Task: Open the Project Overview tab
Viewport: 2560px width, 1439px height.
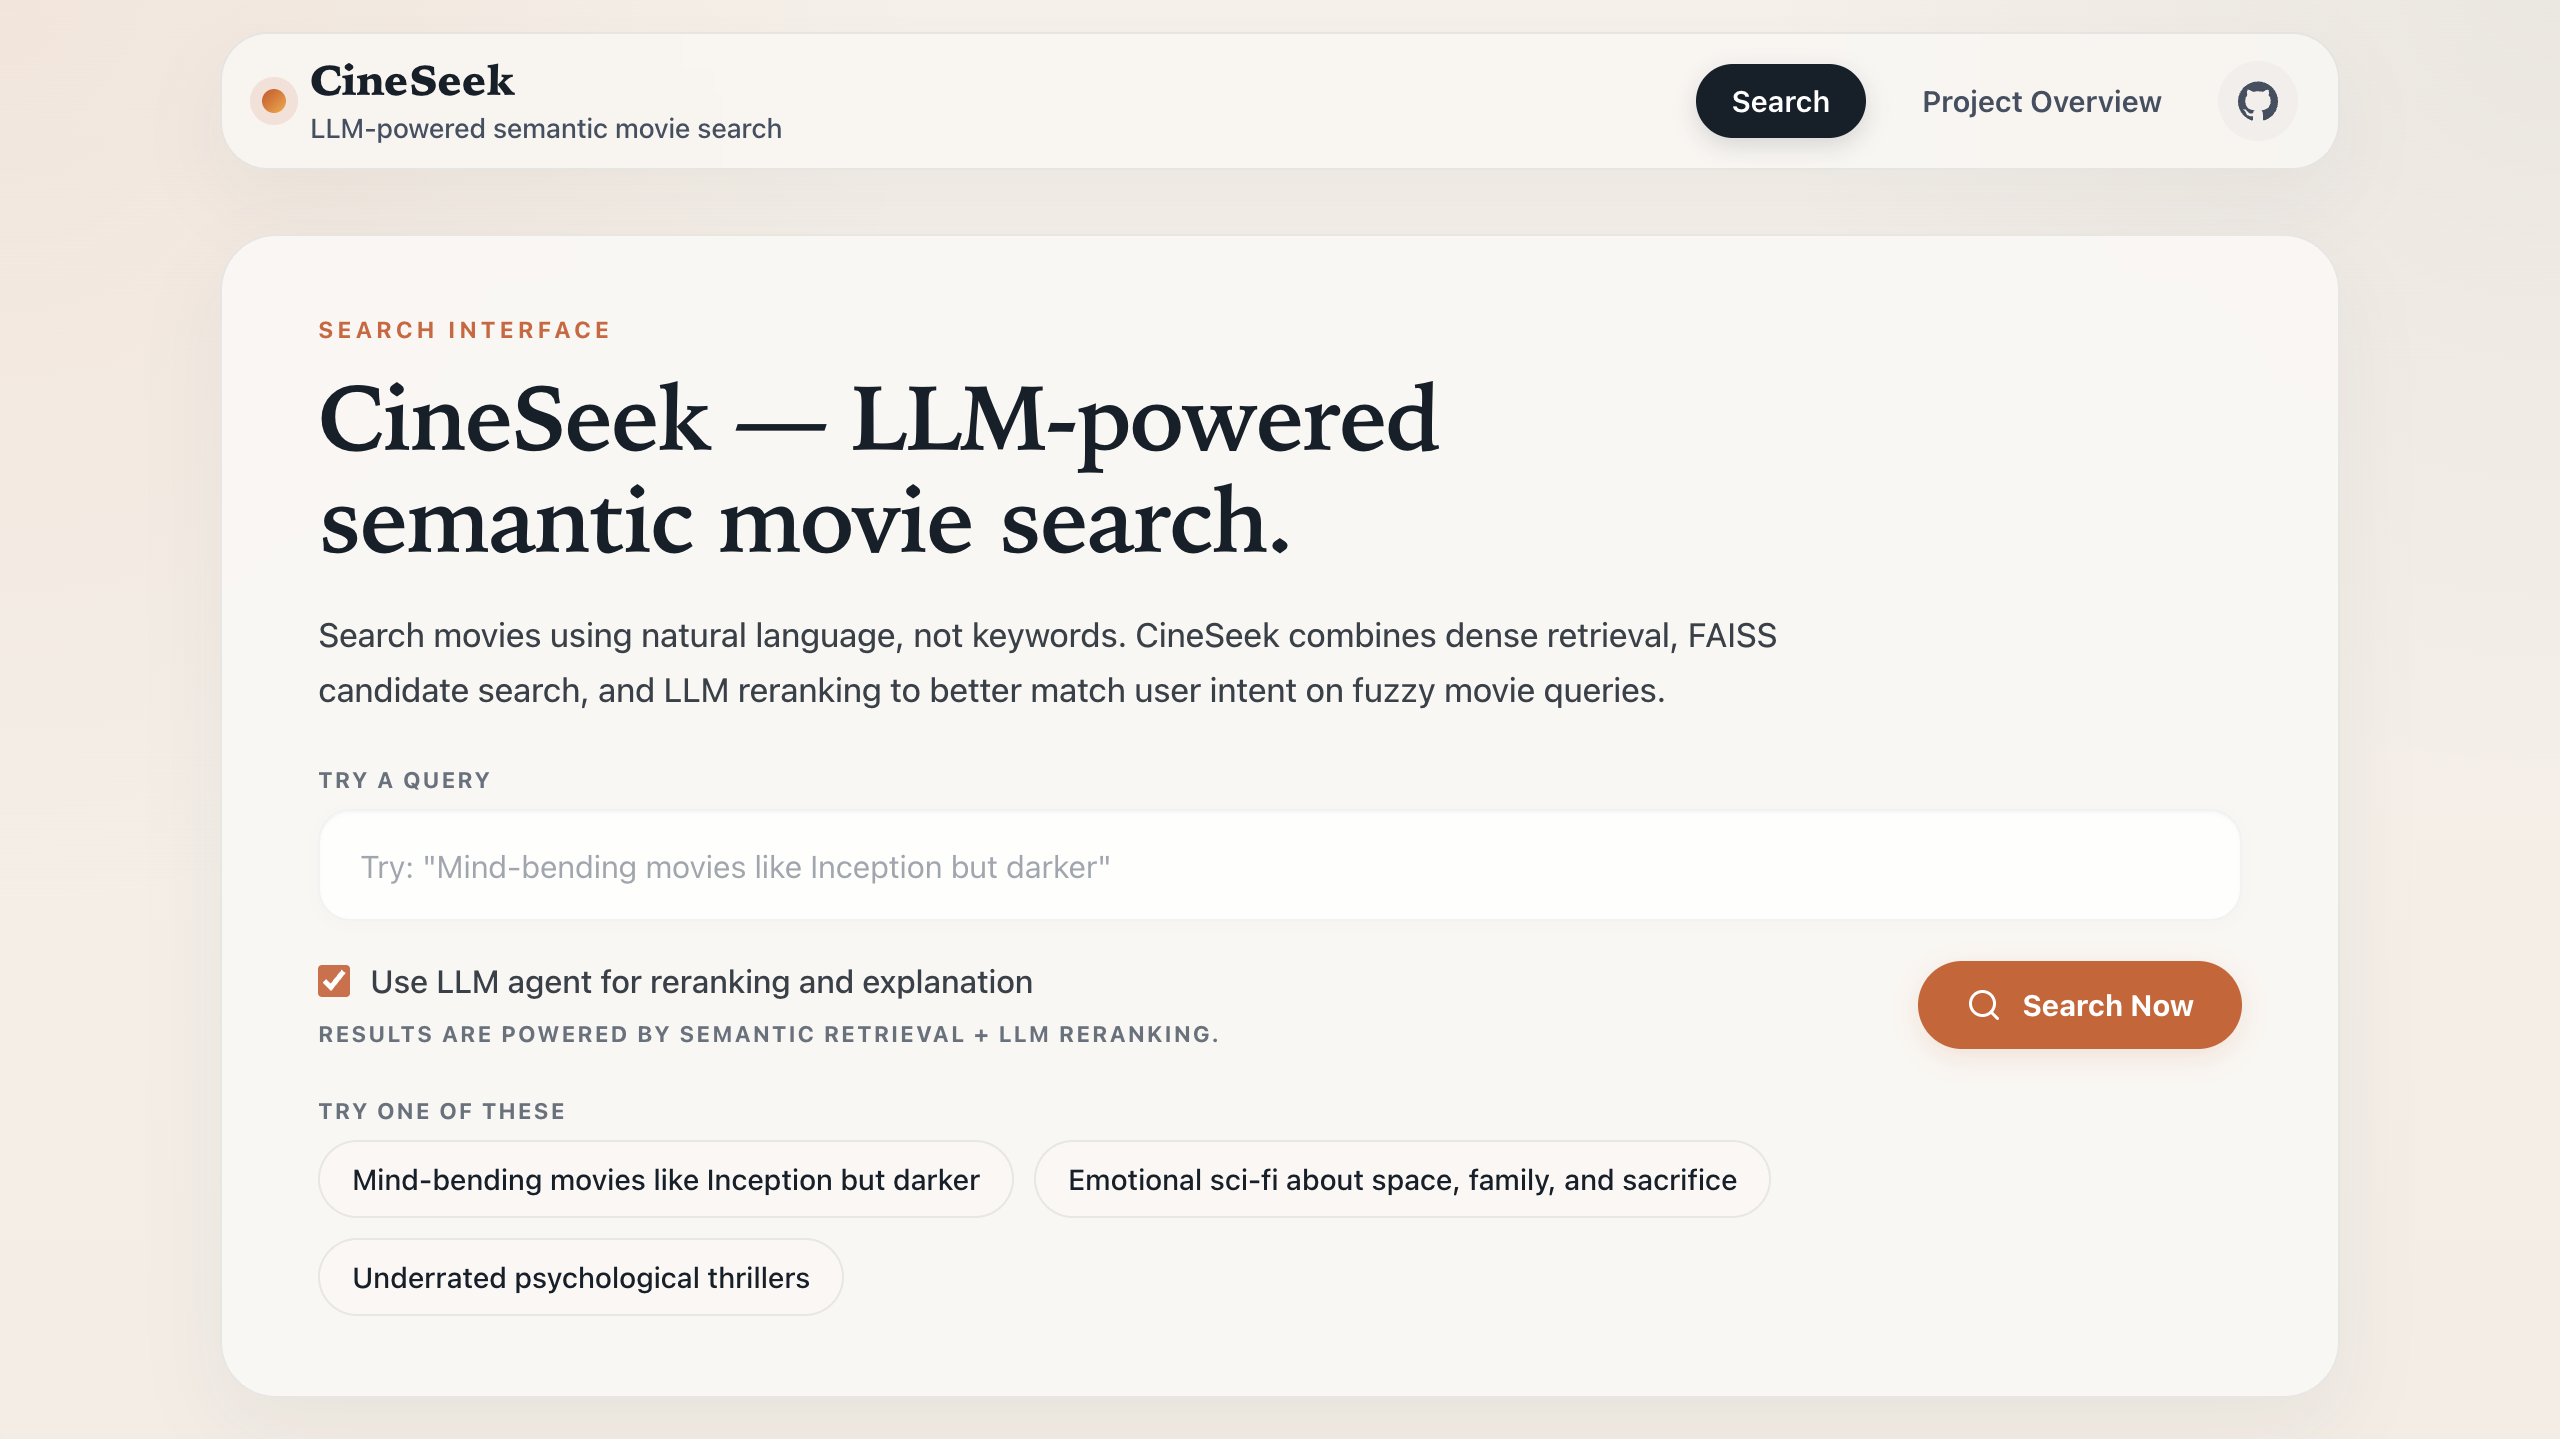Action: (x=2041, y=101)
